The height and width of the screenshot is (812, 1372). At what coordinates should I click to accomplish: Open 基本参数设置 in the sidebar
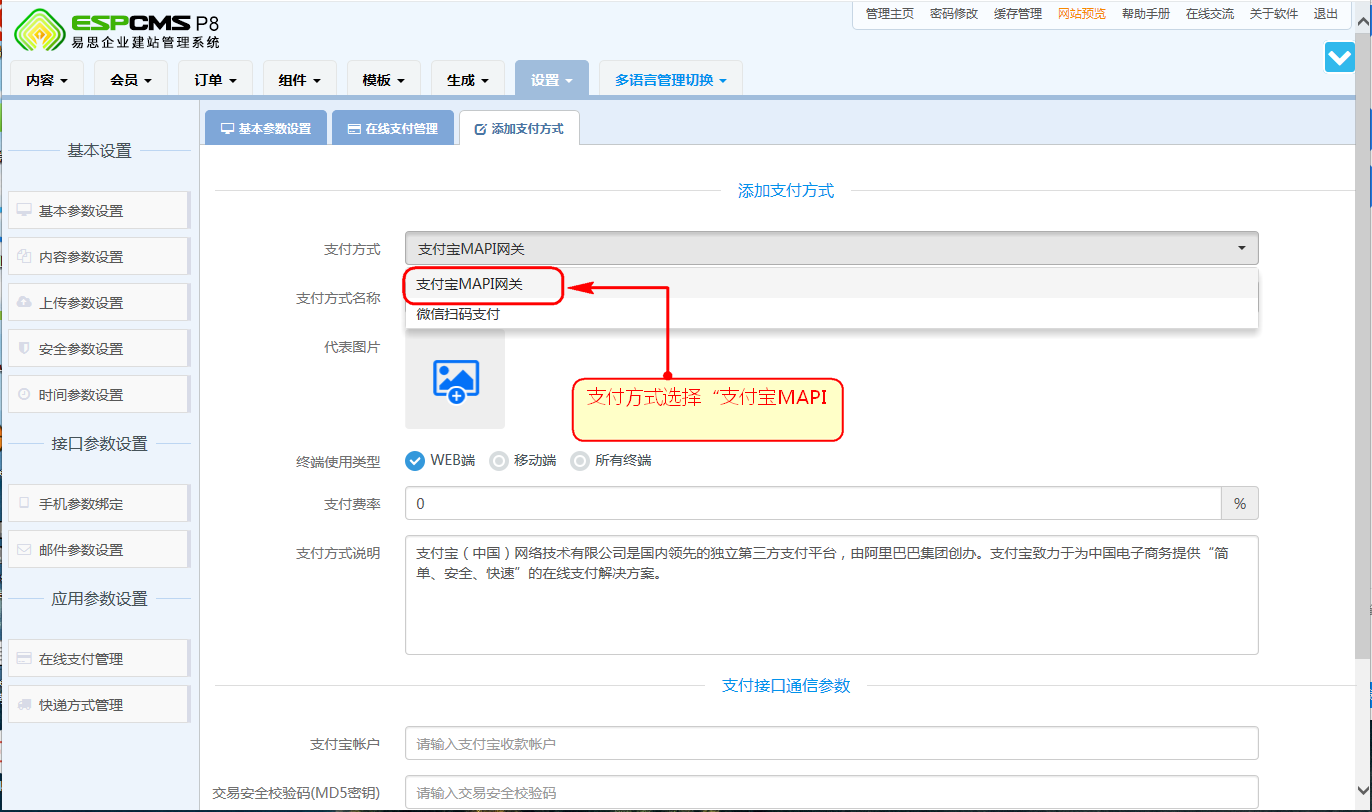coord(98,210)
